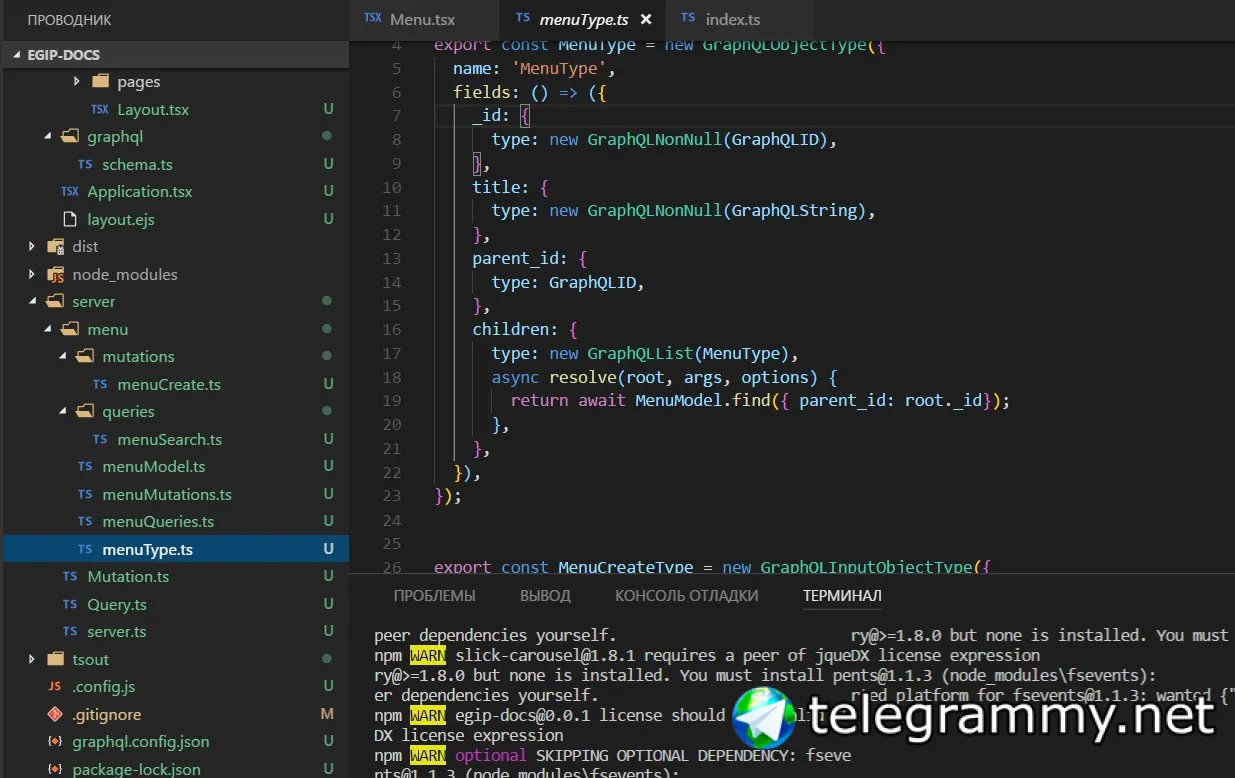1235x778 pixels.
Task: Expand the dist folder arrow
Action: pyautogui.click(x=32, y=247)
